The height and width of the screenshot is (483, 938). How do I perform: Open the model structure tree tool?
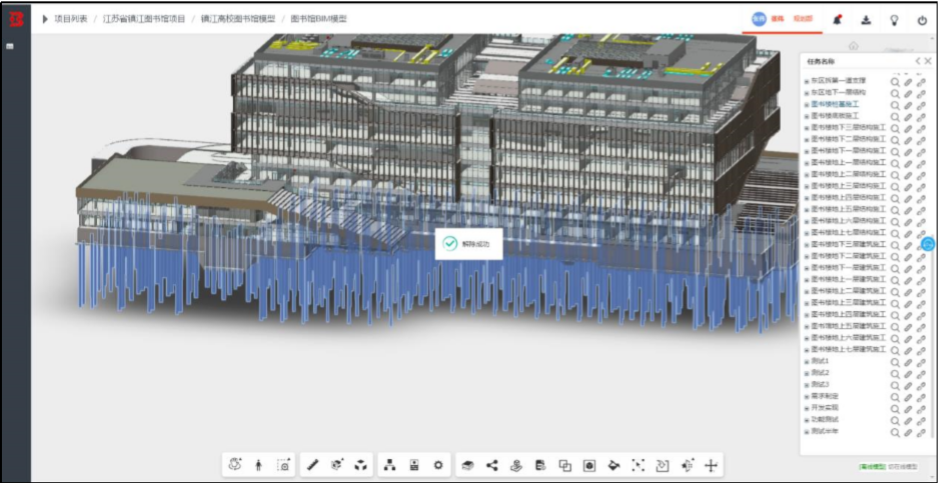point(389,465)
